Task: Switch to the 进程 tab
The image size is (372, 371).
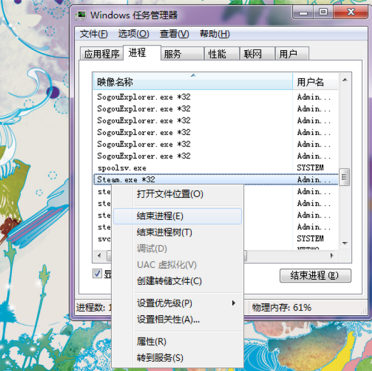Action: point(142,53)
